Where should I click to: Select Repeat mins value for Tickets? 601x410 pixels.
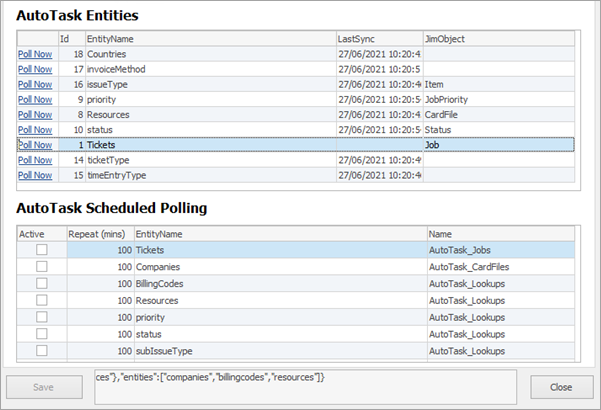pyautogui.click(x=101, y=250)
